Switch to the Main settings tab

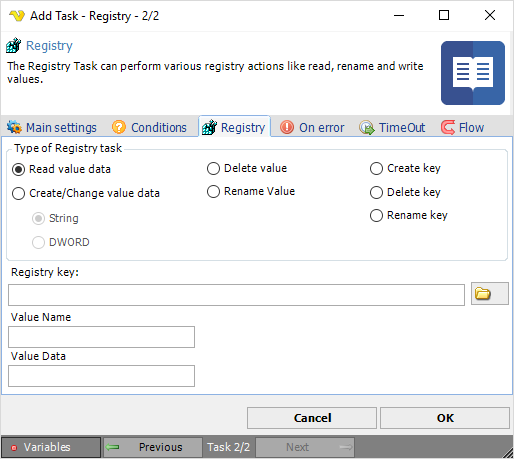[52, 127]
